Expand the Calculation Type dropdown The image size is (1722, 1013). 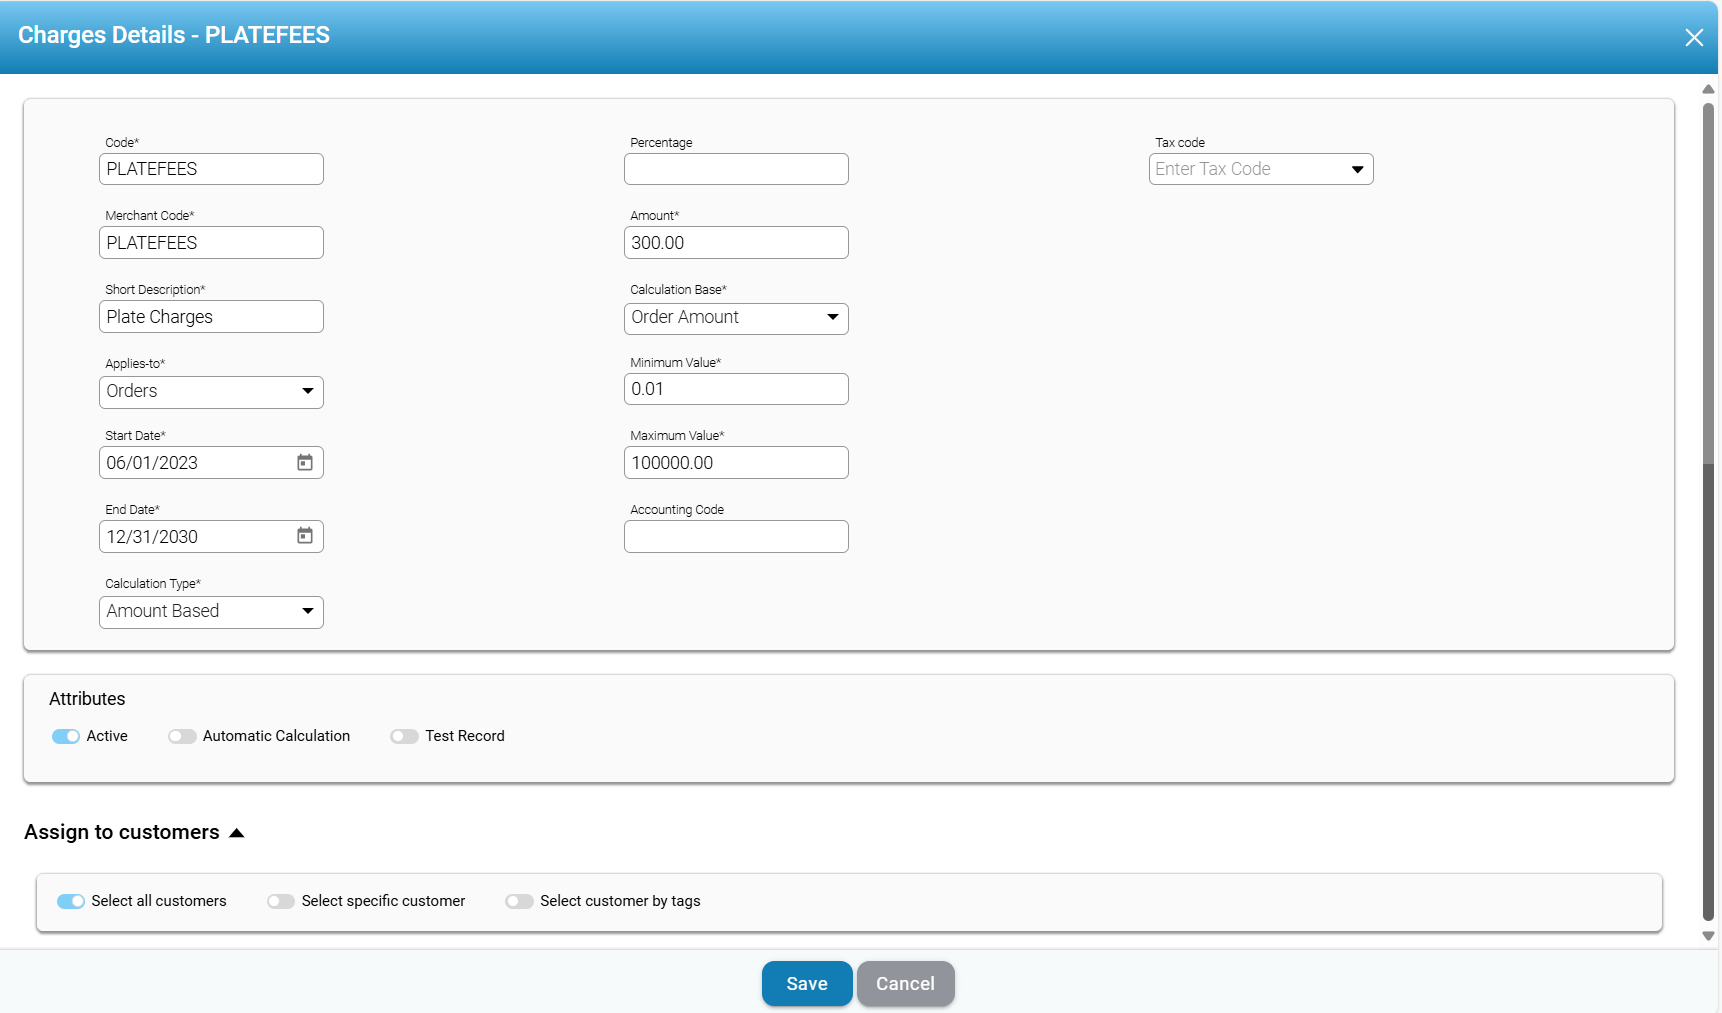[308, 611]
